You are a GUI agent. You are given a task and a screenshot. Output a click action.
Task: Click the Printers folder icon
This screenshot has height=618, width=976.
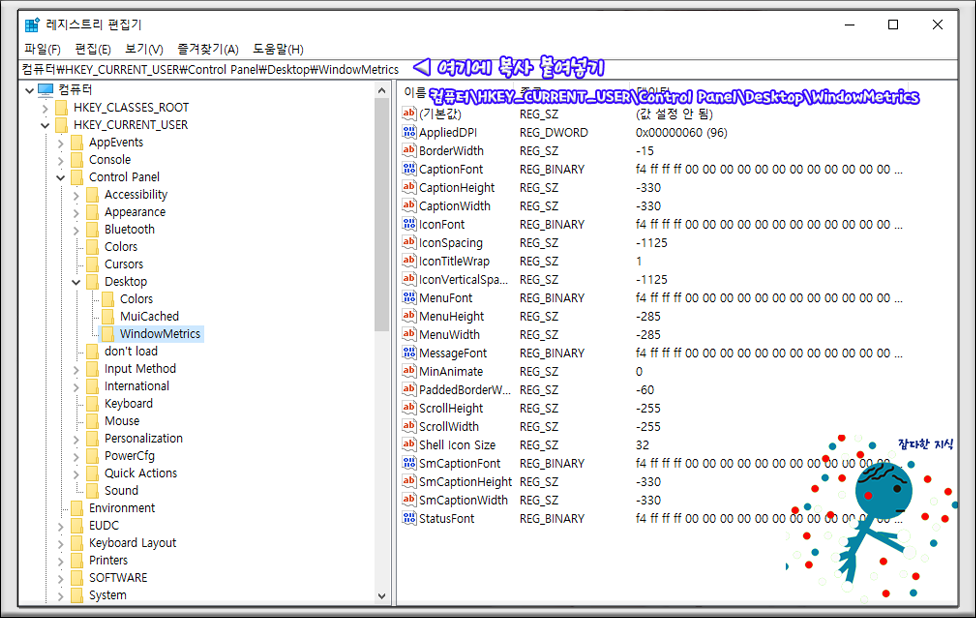click(77, 561)
